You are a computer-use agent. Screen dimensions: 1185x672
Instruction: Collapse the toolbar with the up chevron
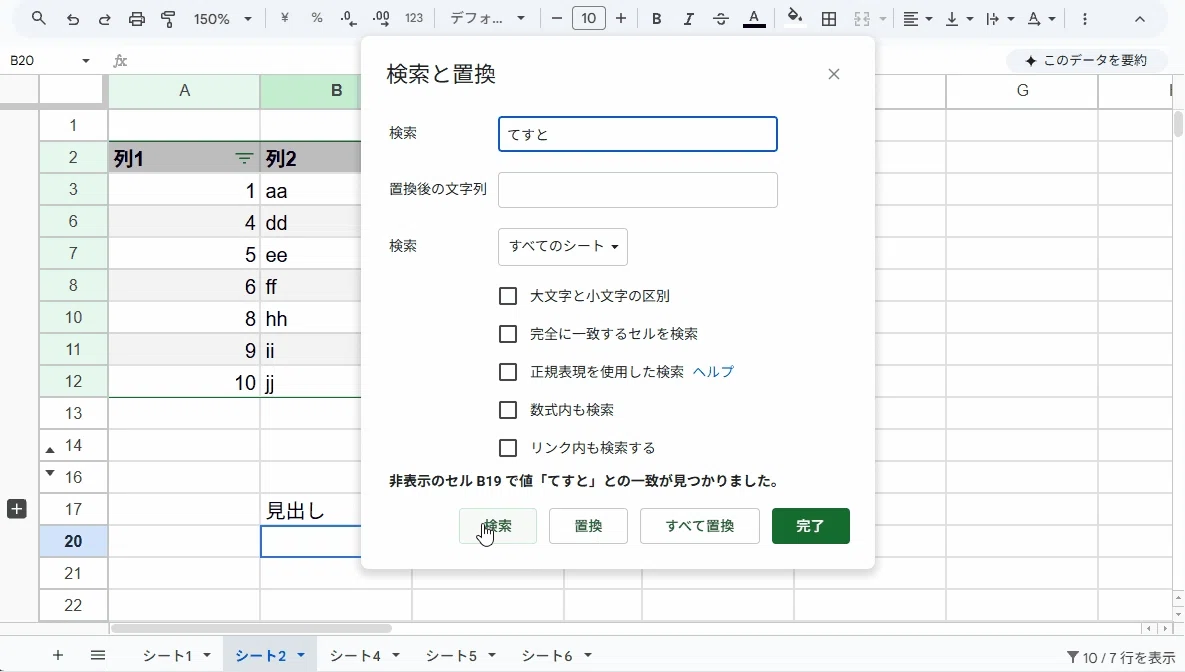1140,19
